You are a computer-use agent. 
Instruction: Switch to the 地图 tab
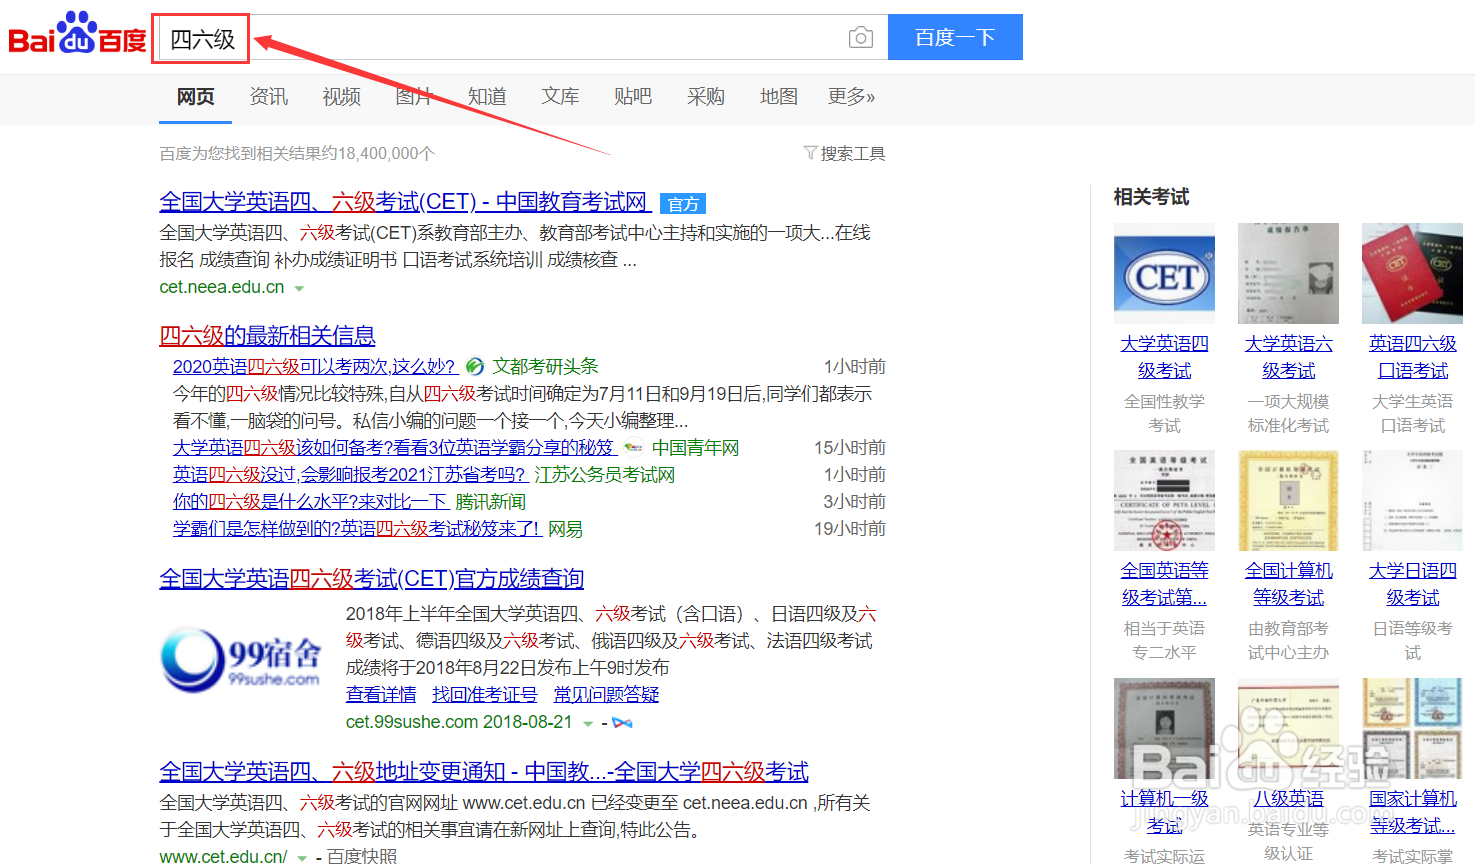tap(779, 96)
